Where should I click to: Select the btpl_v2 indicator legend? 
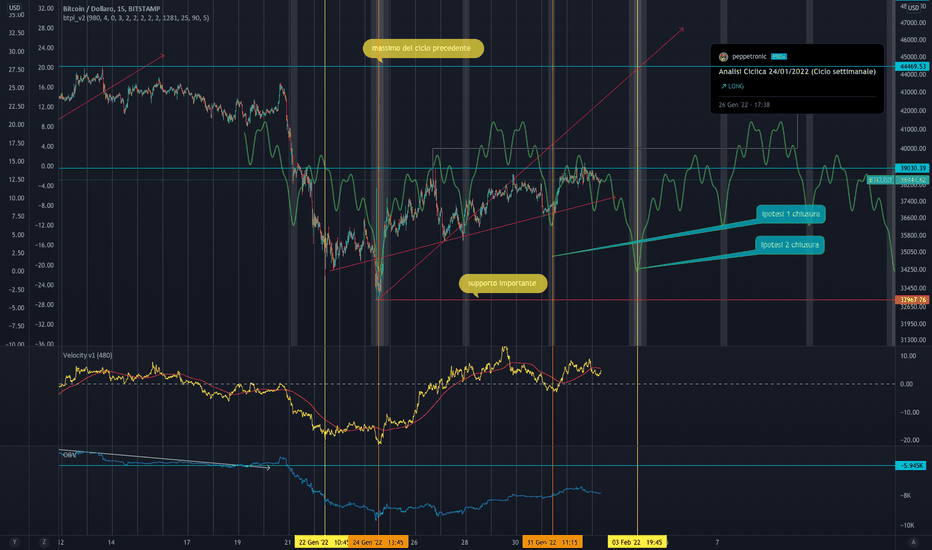(x=136, y=18)
